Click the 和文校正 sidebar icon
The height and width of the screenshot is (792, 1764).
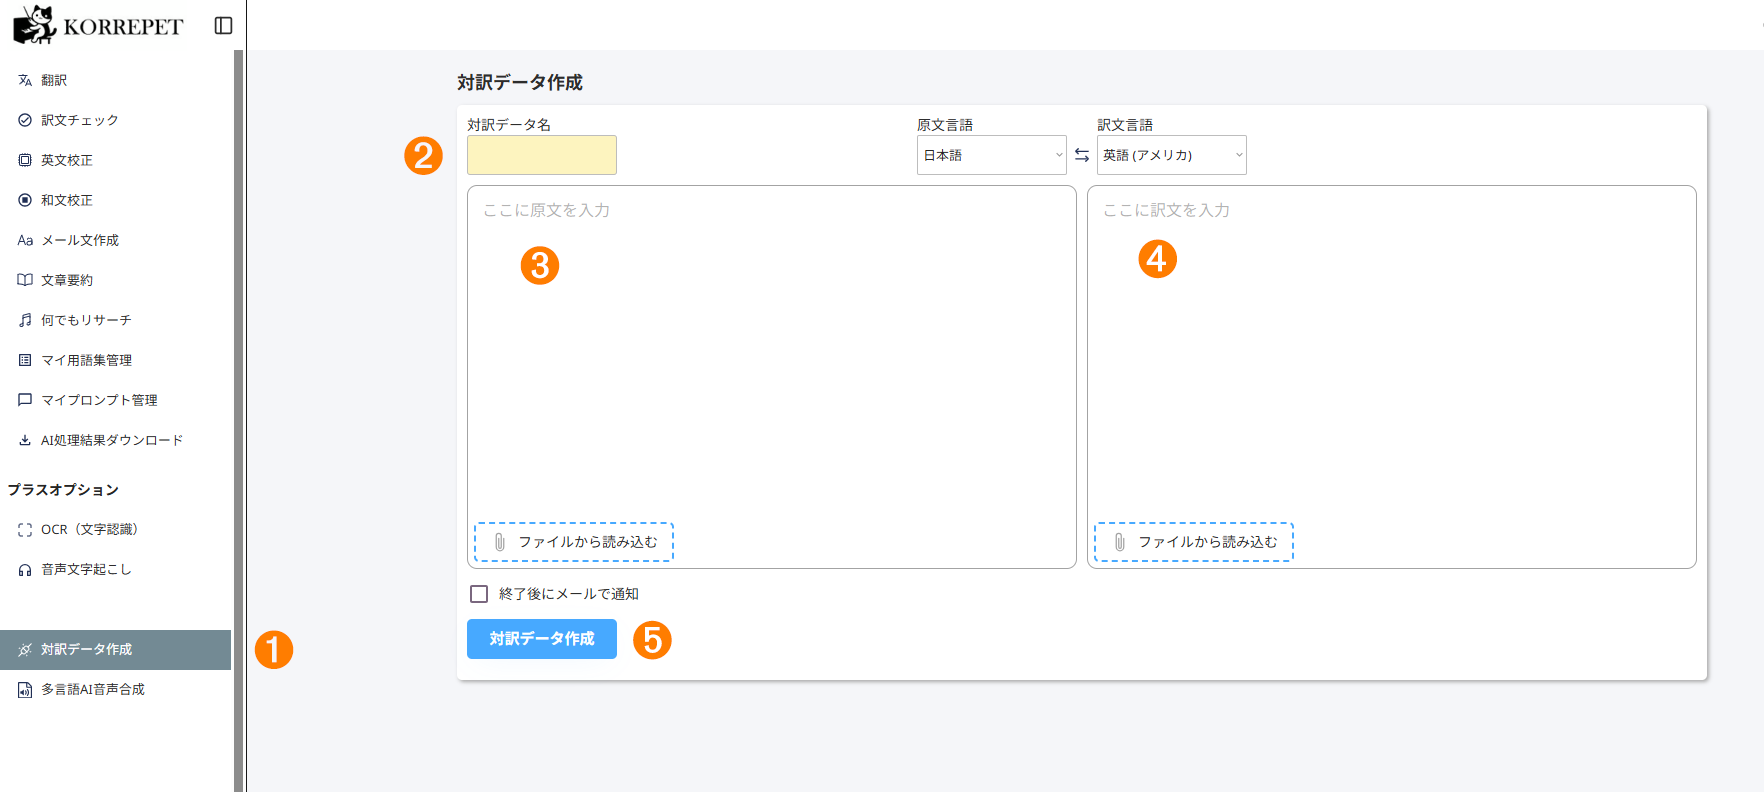(25, 200)
